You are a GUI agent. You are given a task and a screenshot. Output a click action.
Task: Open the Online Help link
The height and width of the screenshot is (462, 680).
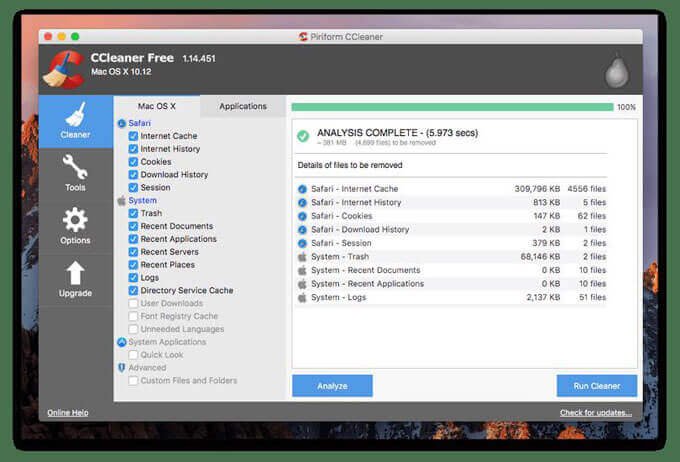pyautogui.click(x=68, y=413)
